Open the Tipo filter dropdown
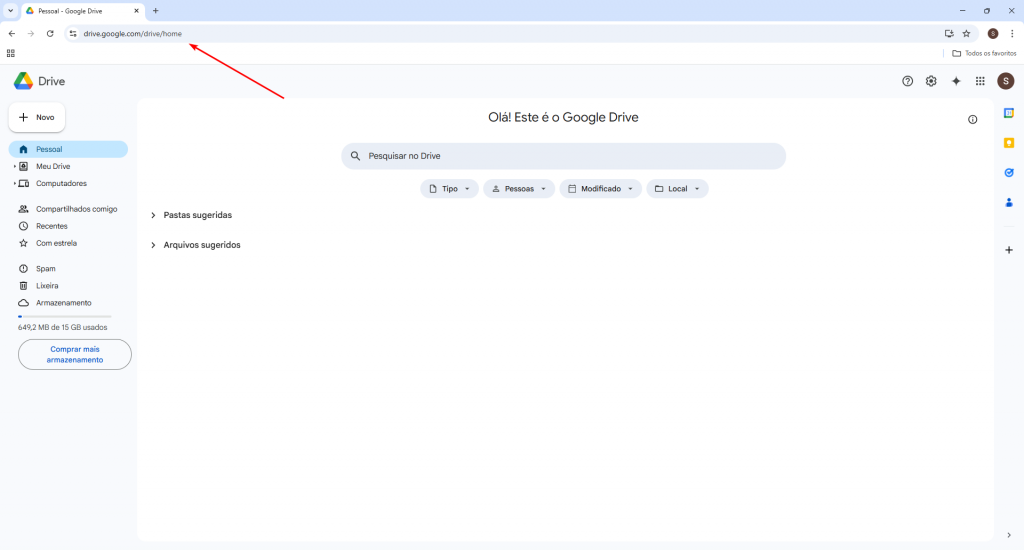Viewport: 1024px width, 550px height. [449, 189]
